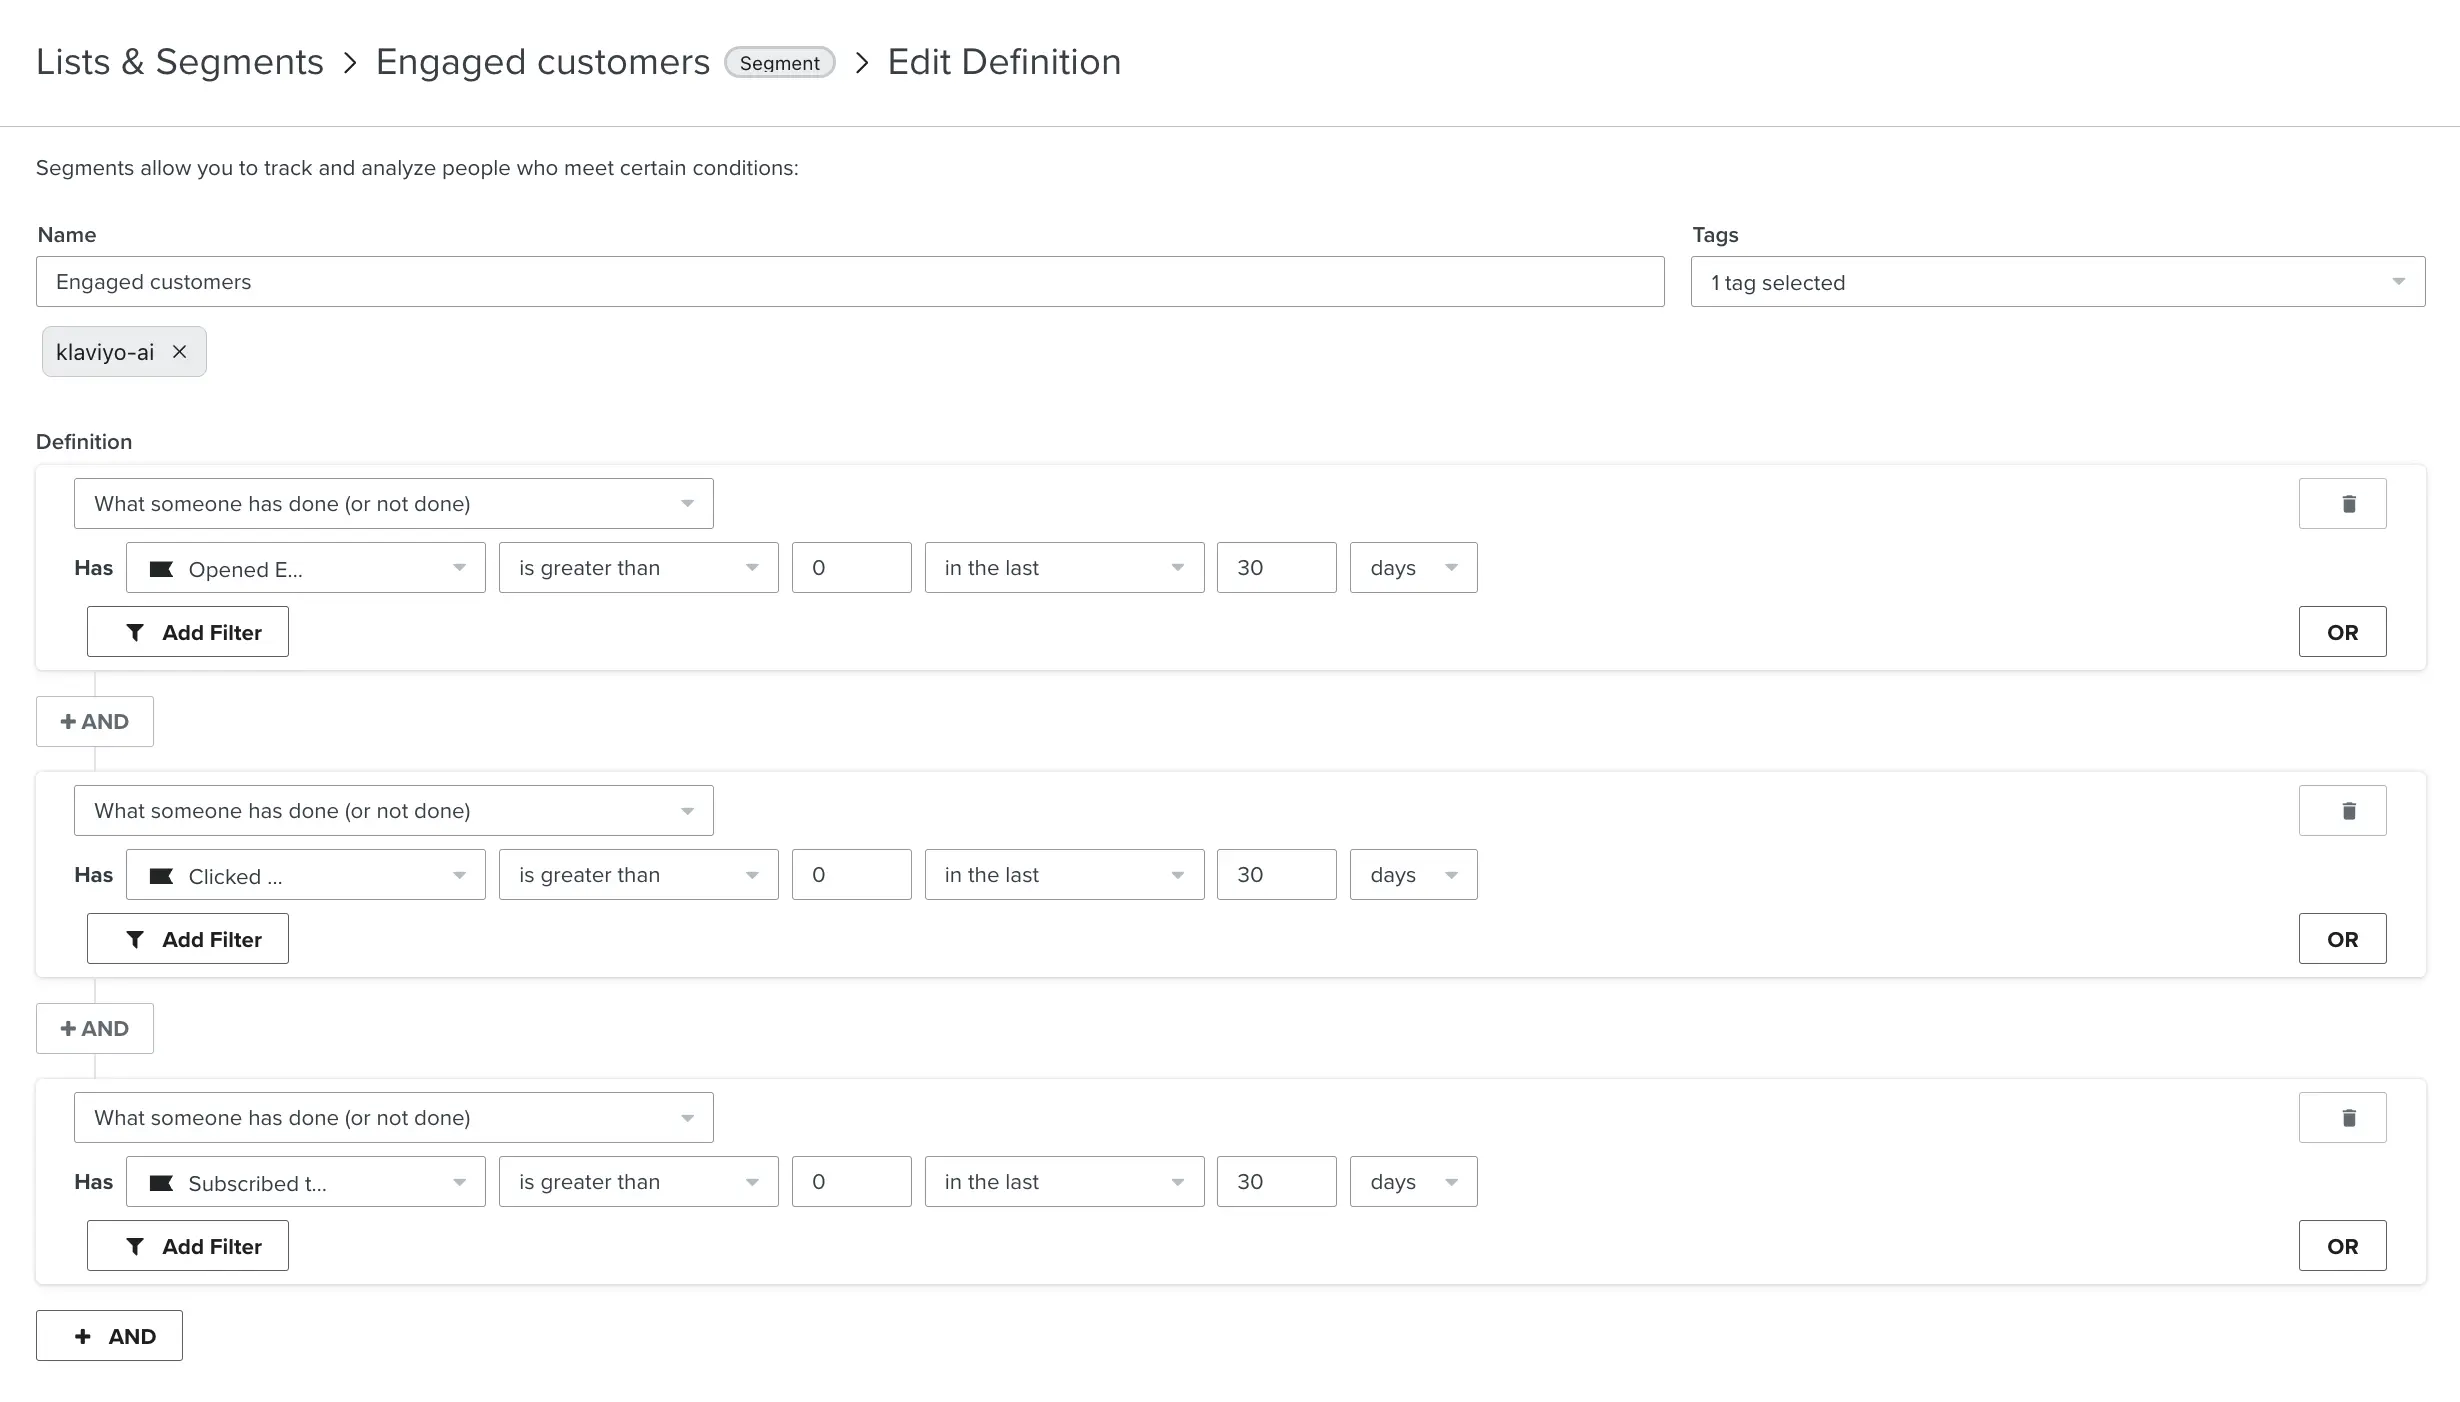This screenshot has height=1402, width=2460.
Task: Open the Opened E... metric dropdown
Action: 306,568
